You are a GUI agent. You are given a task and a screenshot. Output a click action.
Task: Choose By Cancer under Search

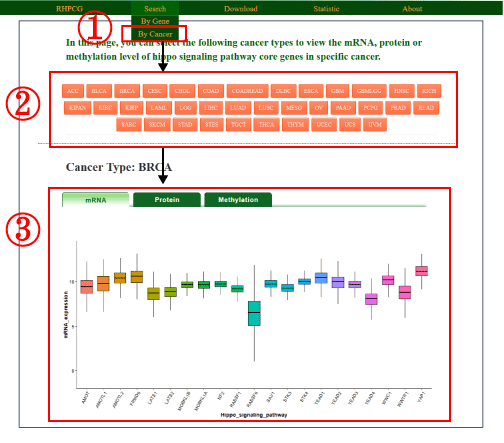pyautogui.click(x=155, y=34)
